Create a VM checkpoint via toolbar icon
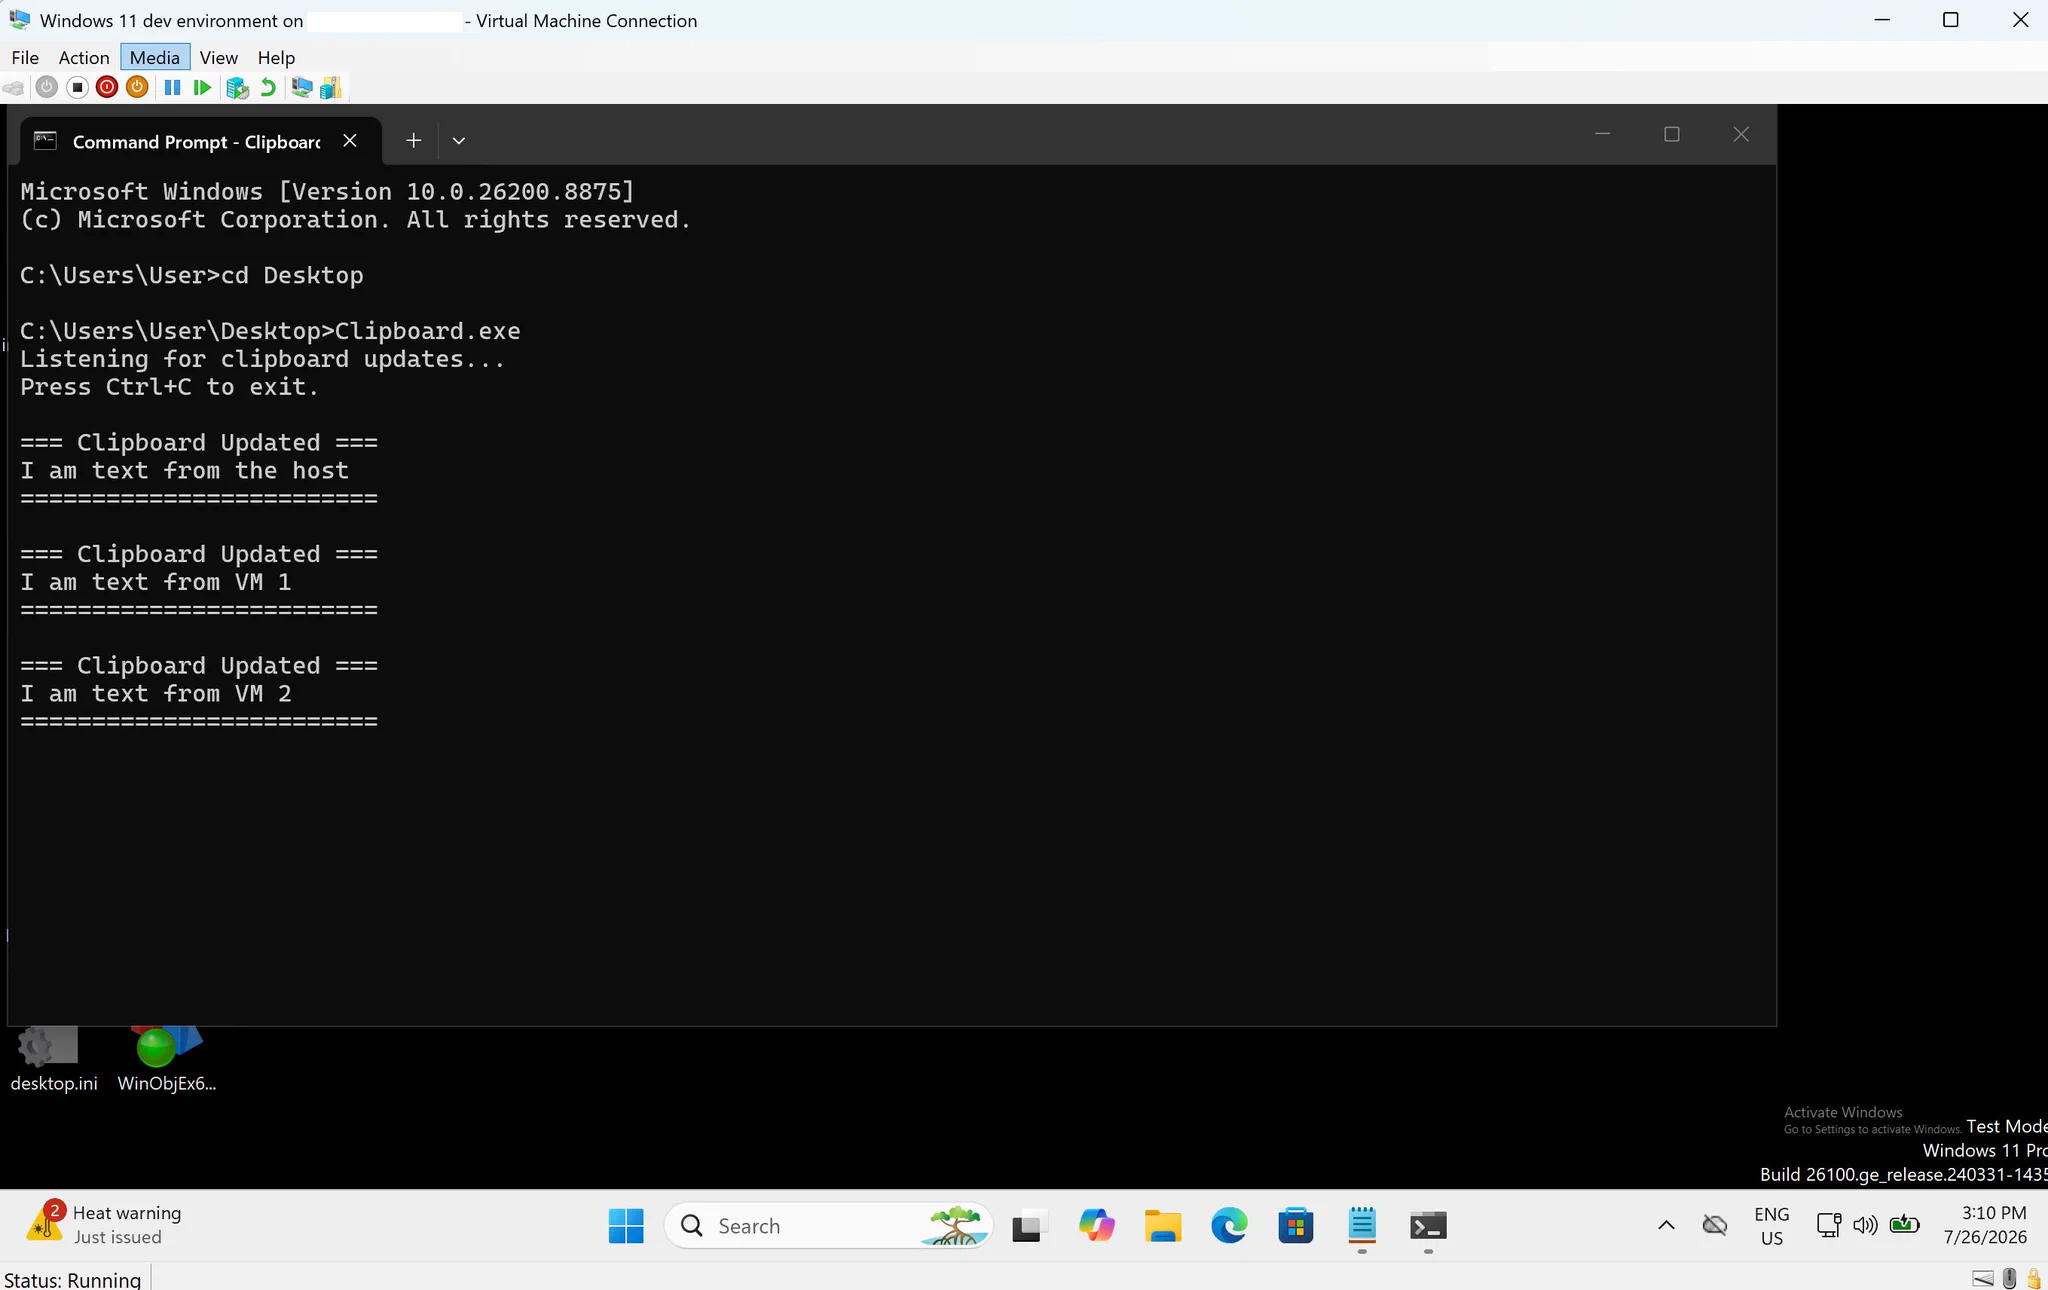This screenshot has width=2048, height=1290. click(237, 88)
